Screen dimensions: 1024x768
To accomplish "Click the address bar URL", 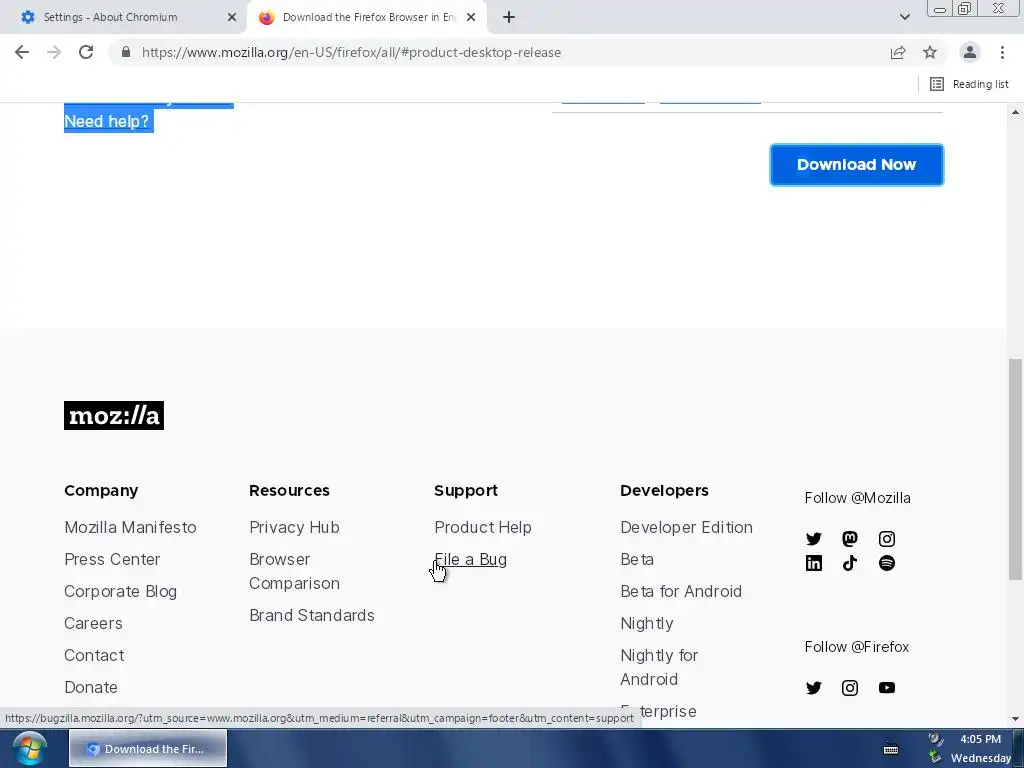I will coord(351,52).
